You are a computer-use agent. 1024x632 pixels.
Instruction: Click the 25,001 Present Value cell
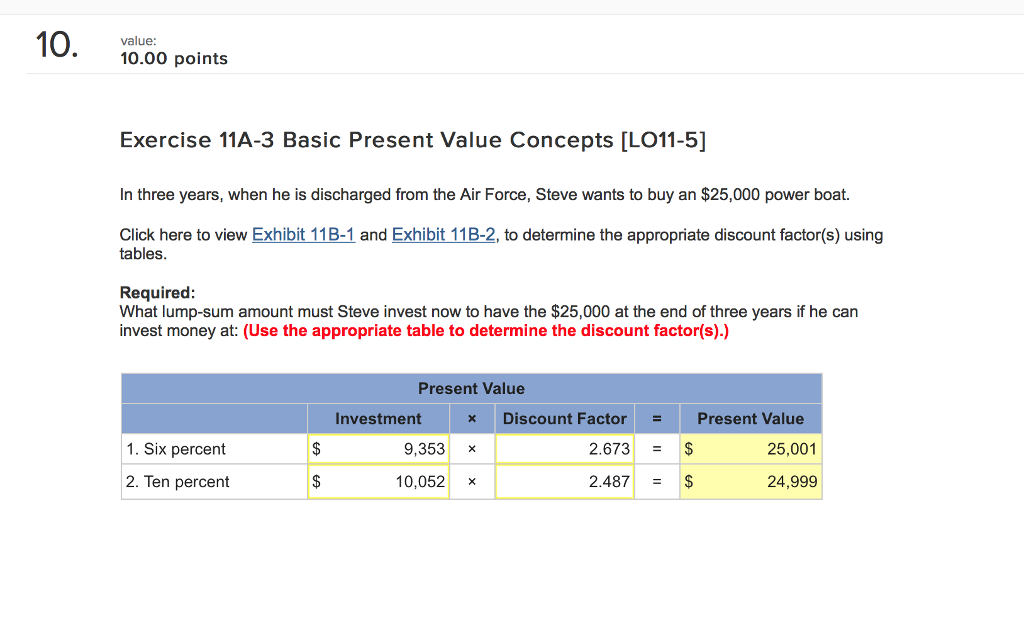pyautogui.click(x=750, y=449)
